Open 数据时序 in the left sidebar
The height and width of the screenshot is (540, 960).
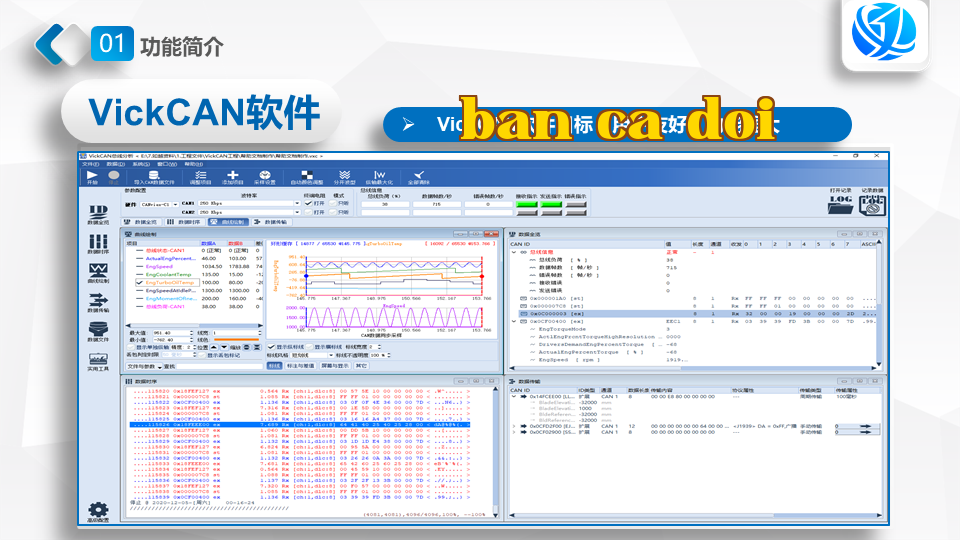click(x=98, y=244)
